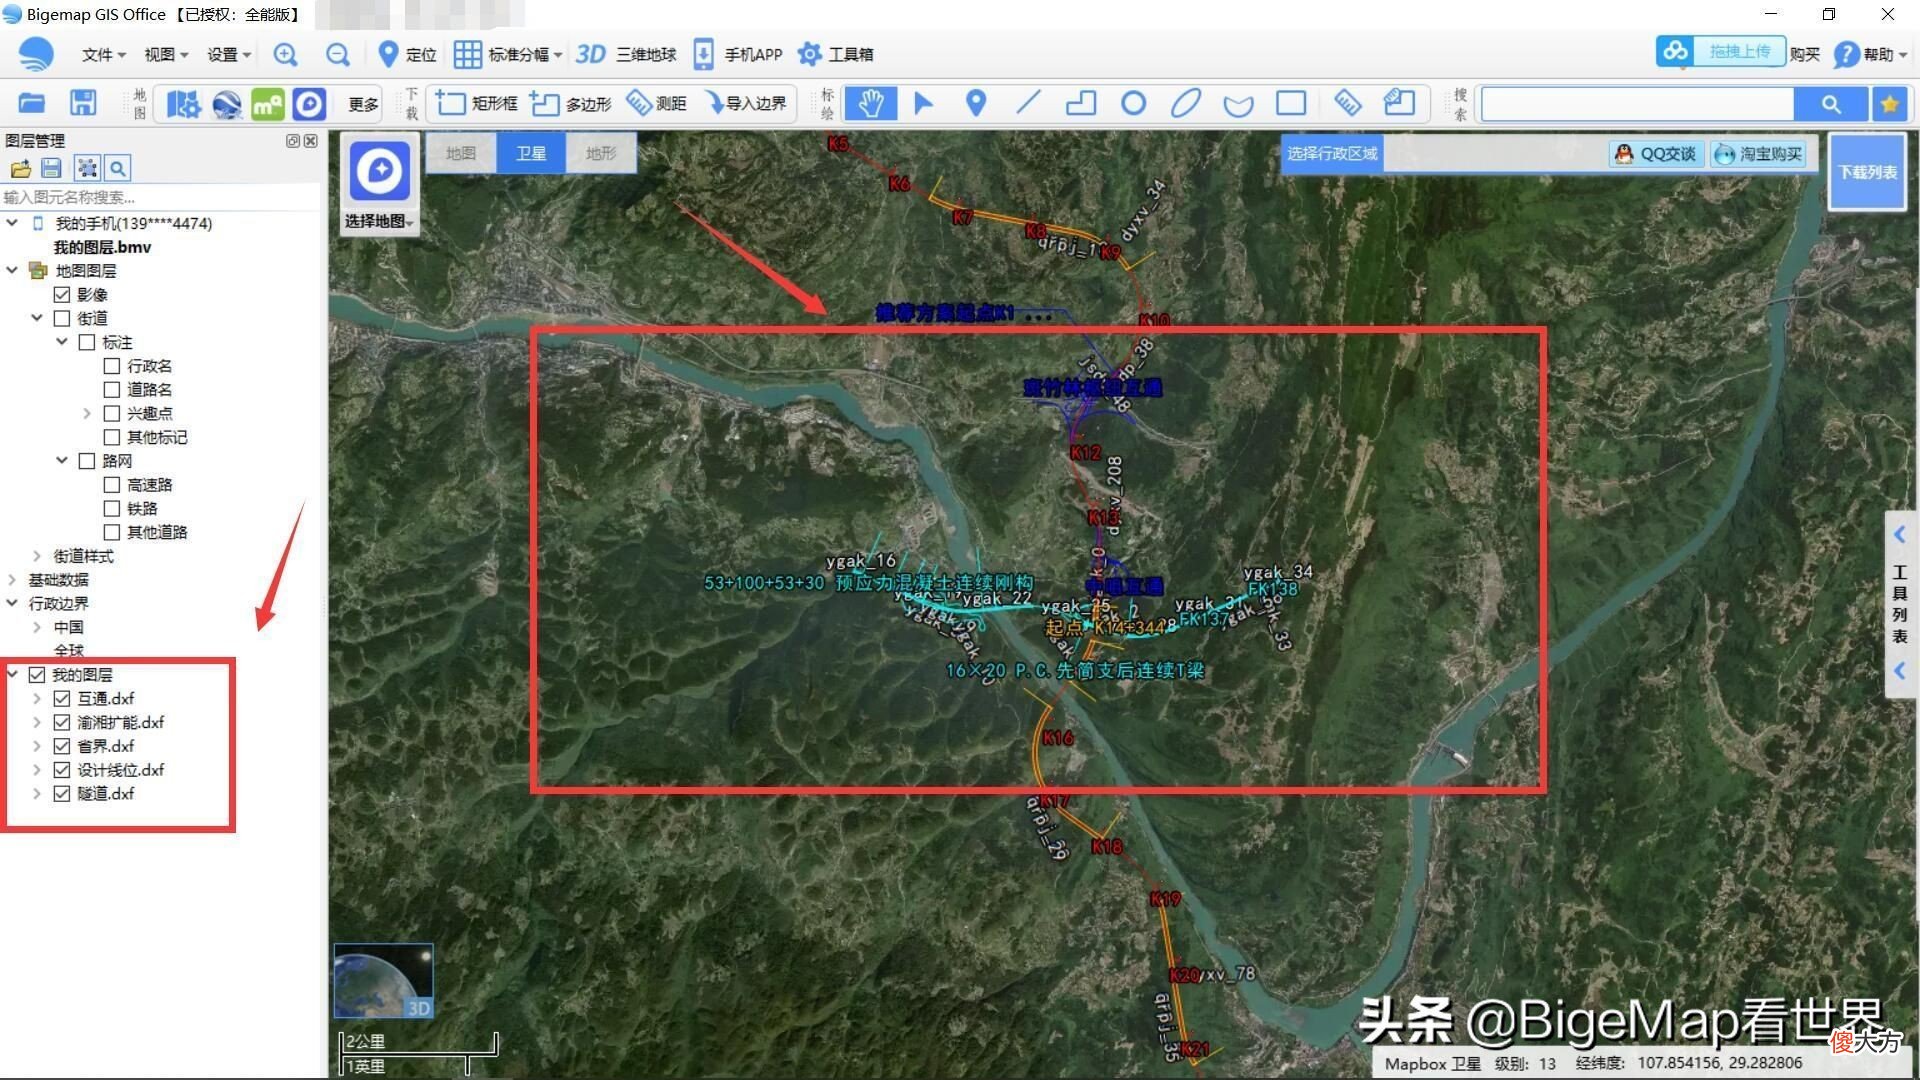Click the QQ交谈 button
The height and width of the screenshot is (1080, 1920).
pos(1656,153)
